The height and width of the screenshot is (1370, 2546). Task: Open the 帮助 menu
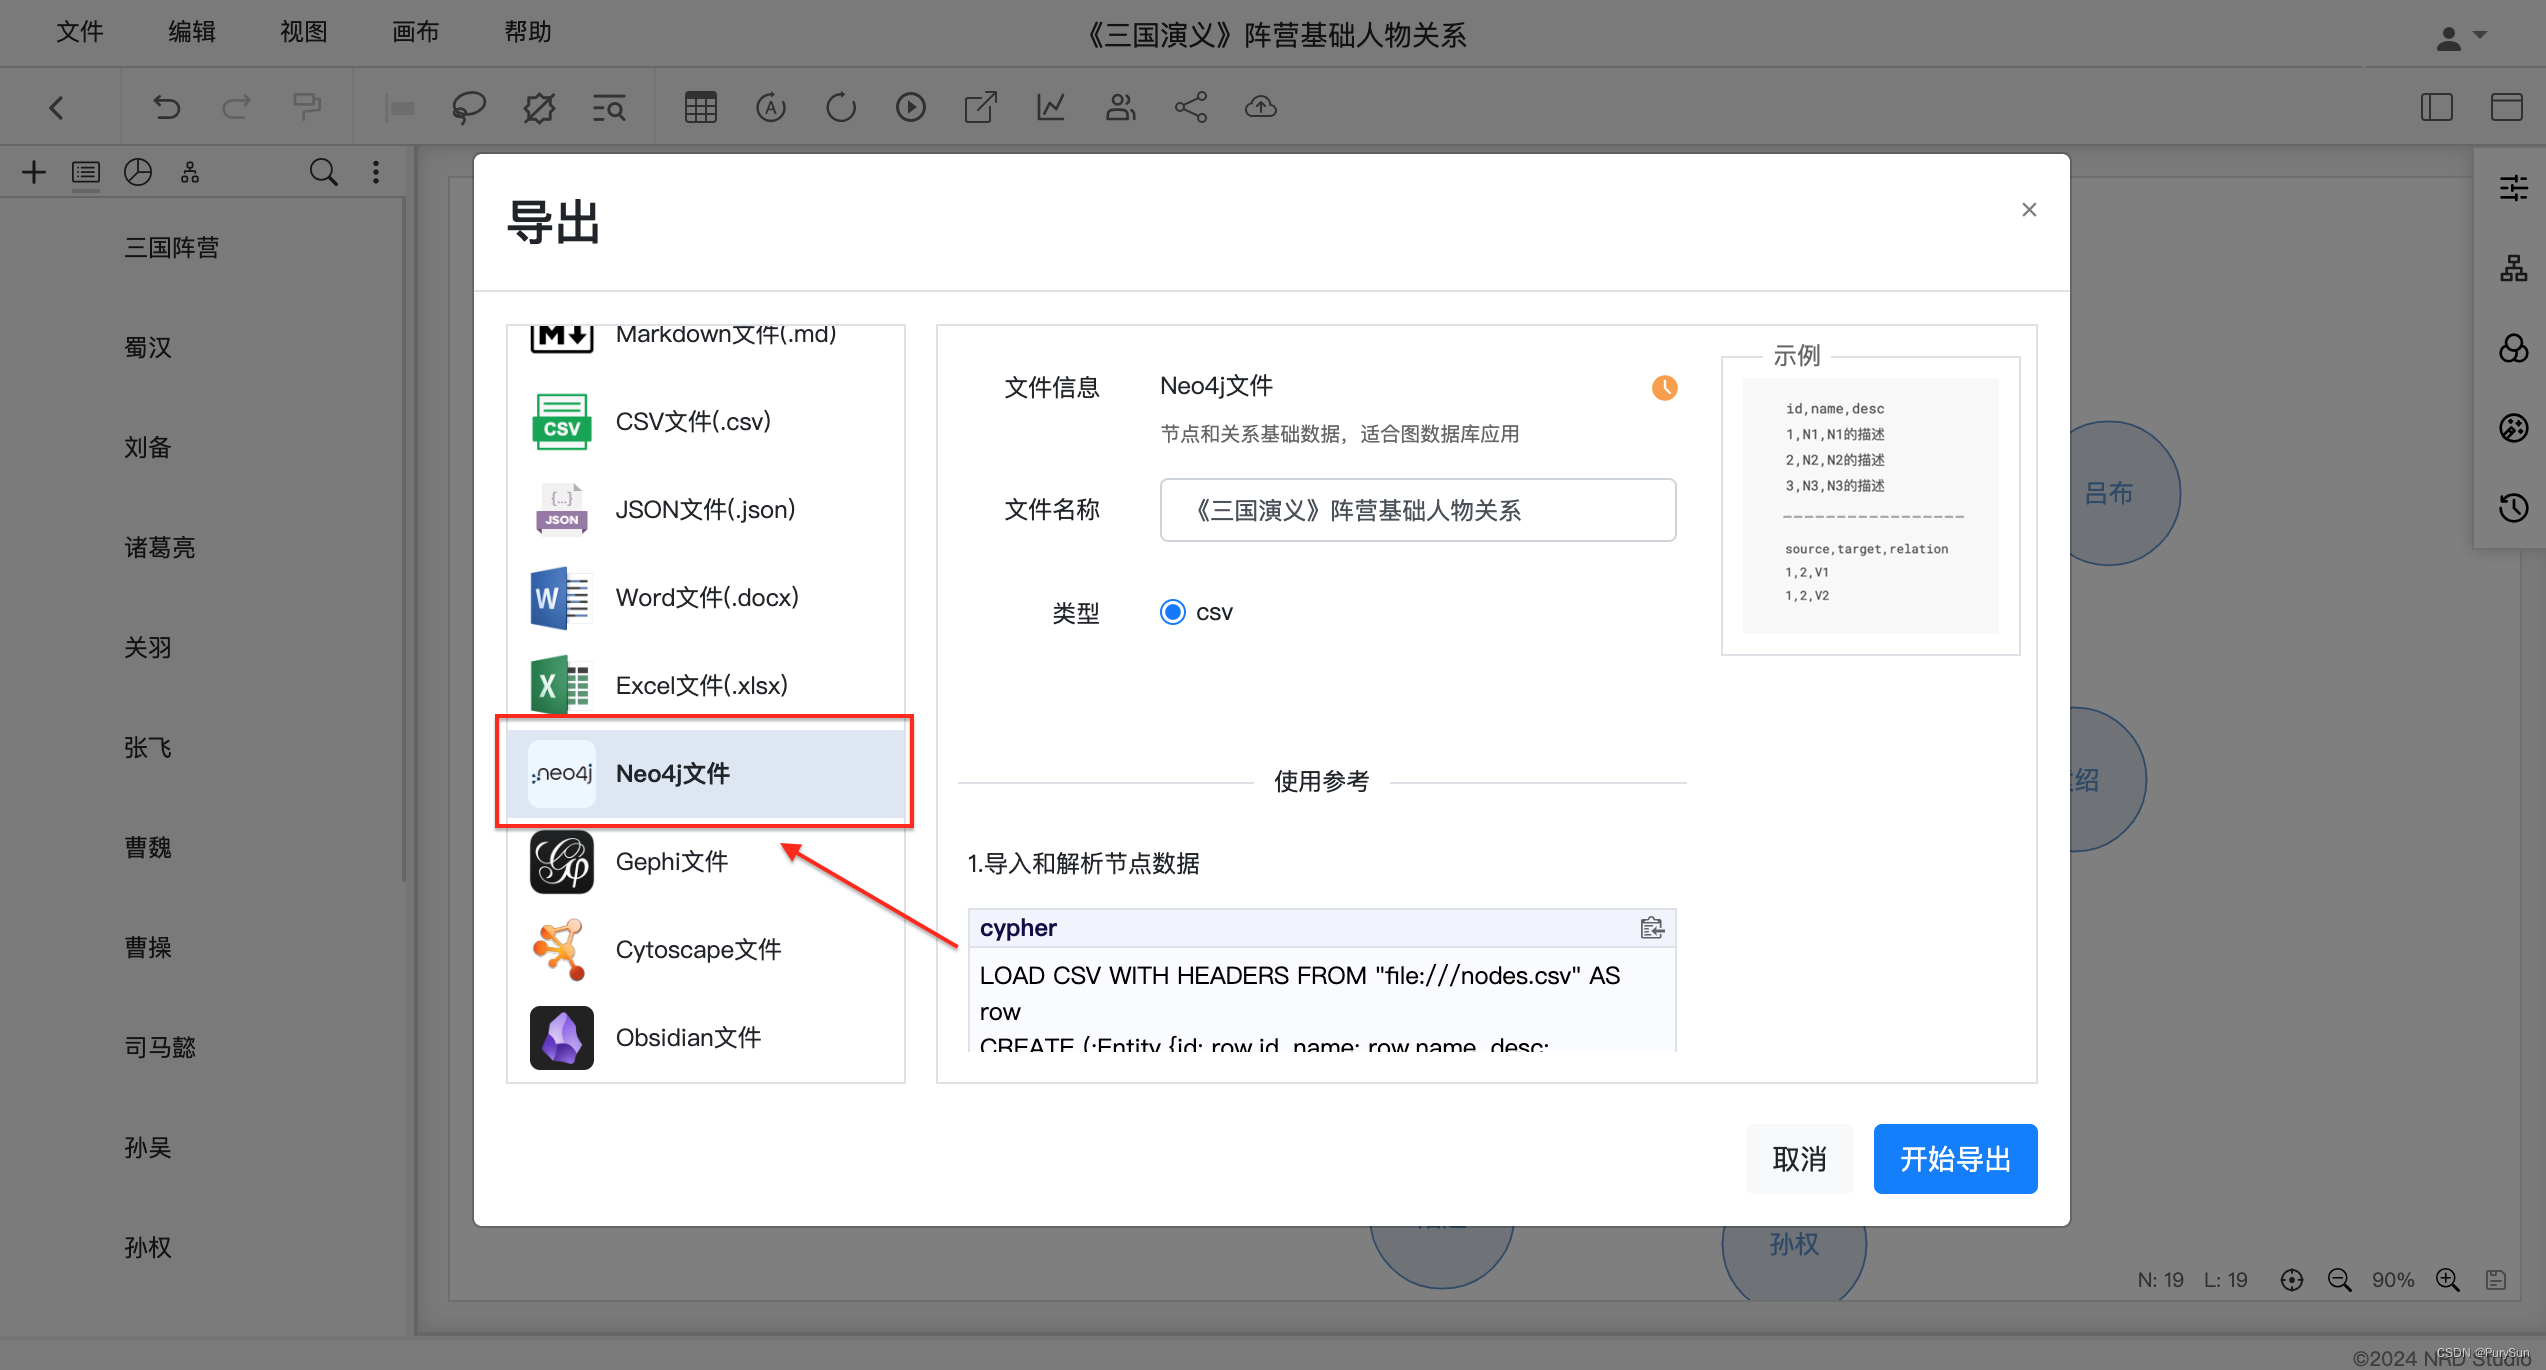(528, 31)
